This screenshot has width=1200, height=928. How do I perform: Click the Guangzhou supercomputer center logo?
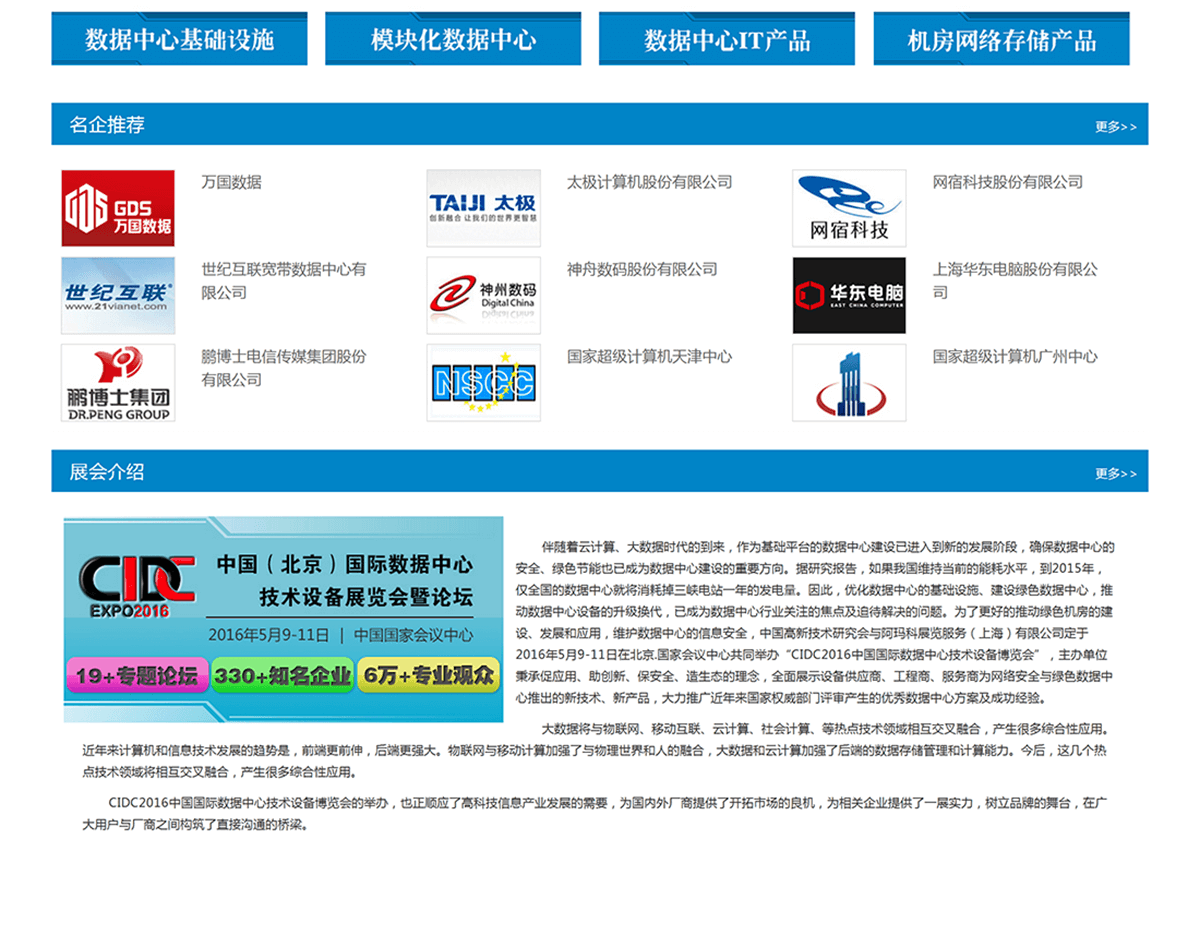point(849,383)
